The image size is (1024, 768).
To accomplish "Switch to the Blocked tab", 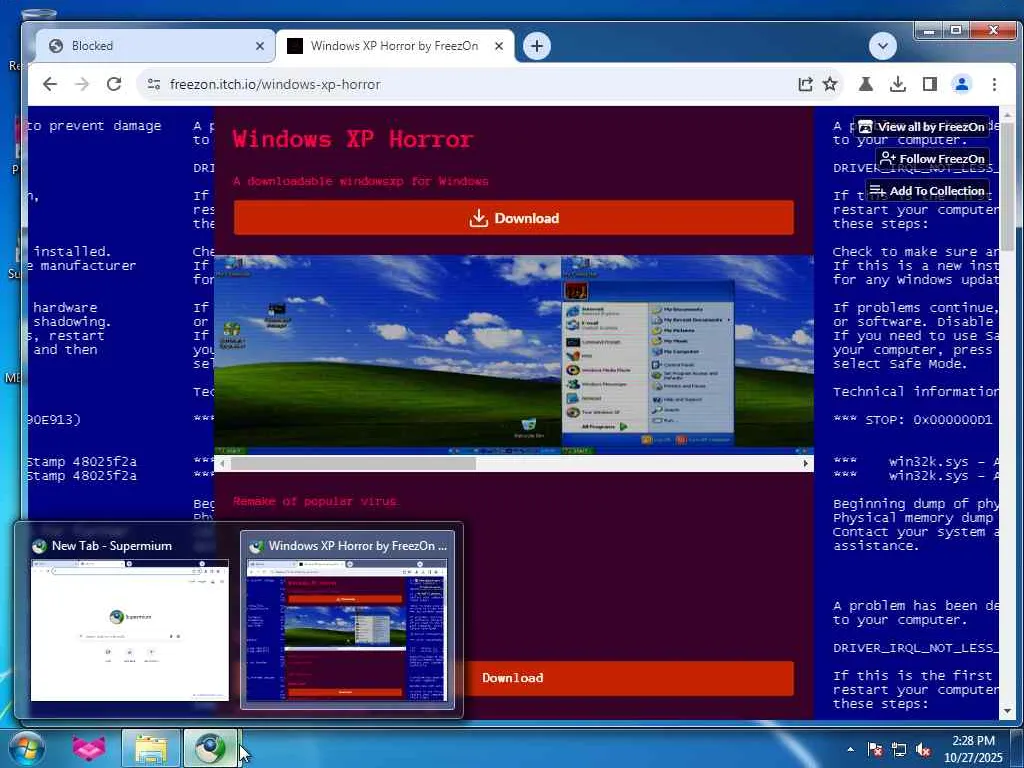I will pyautogui.click(x=154, y=46).
